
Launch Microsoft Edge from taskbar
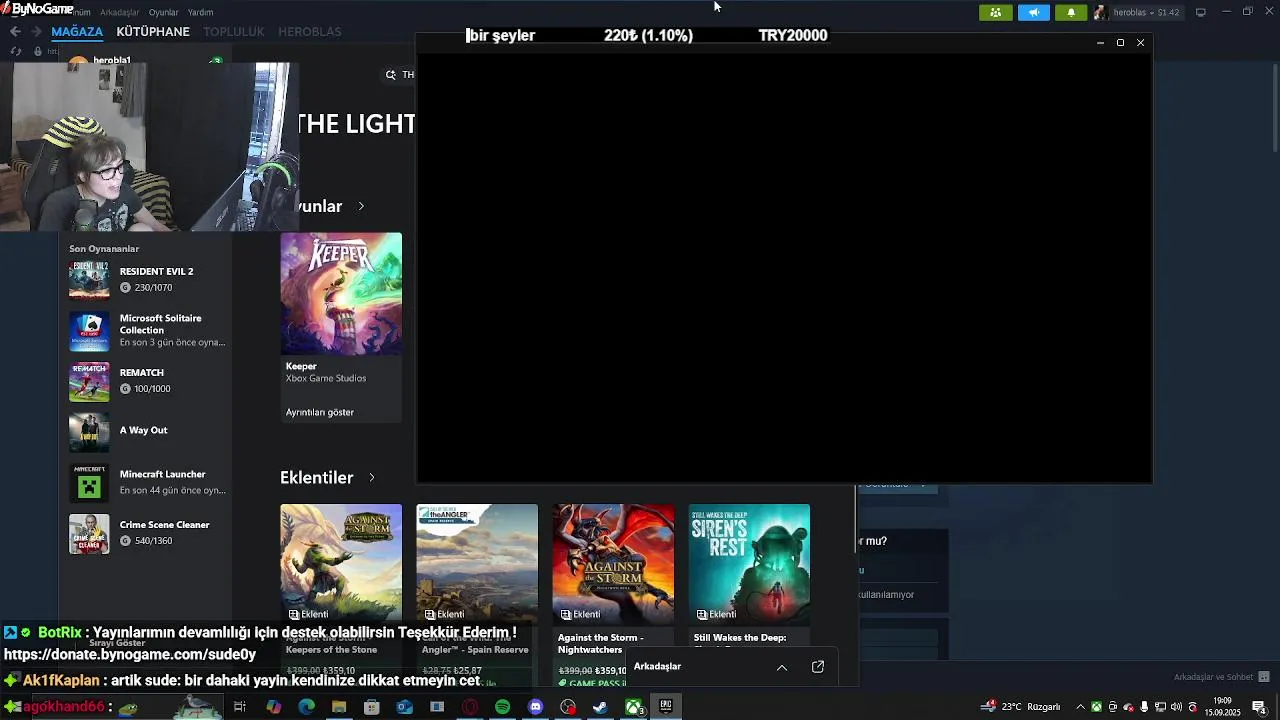point(306,707)
